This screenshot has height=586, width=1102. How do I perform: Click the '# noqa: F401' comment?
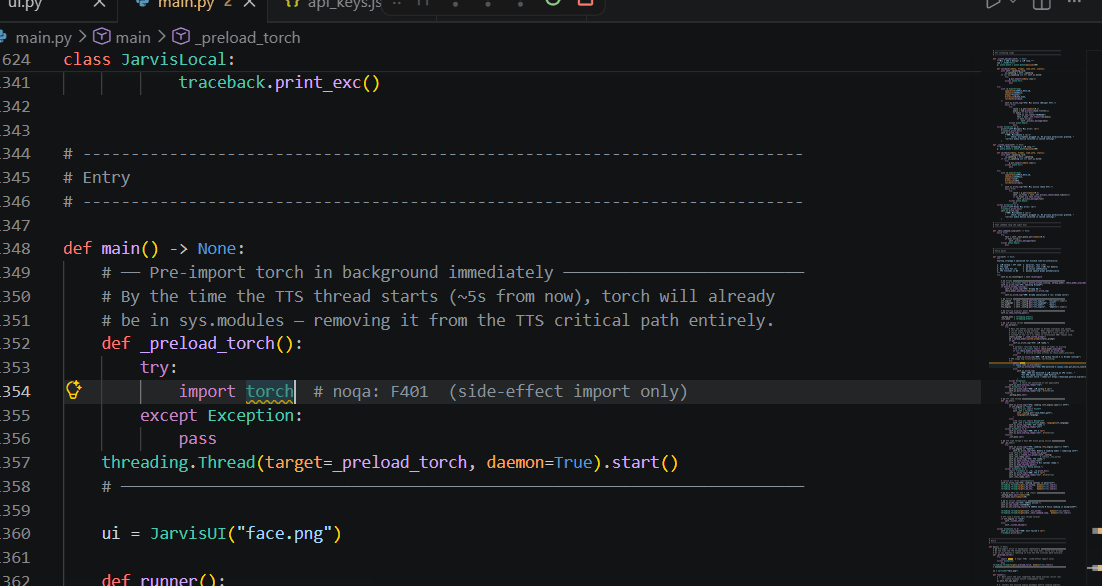[370, 391]
